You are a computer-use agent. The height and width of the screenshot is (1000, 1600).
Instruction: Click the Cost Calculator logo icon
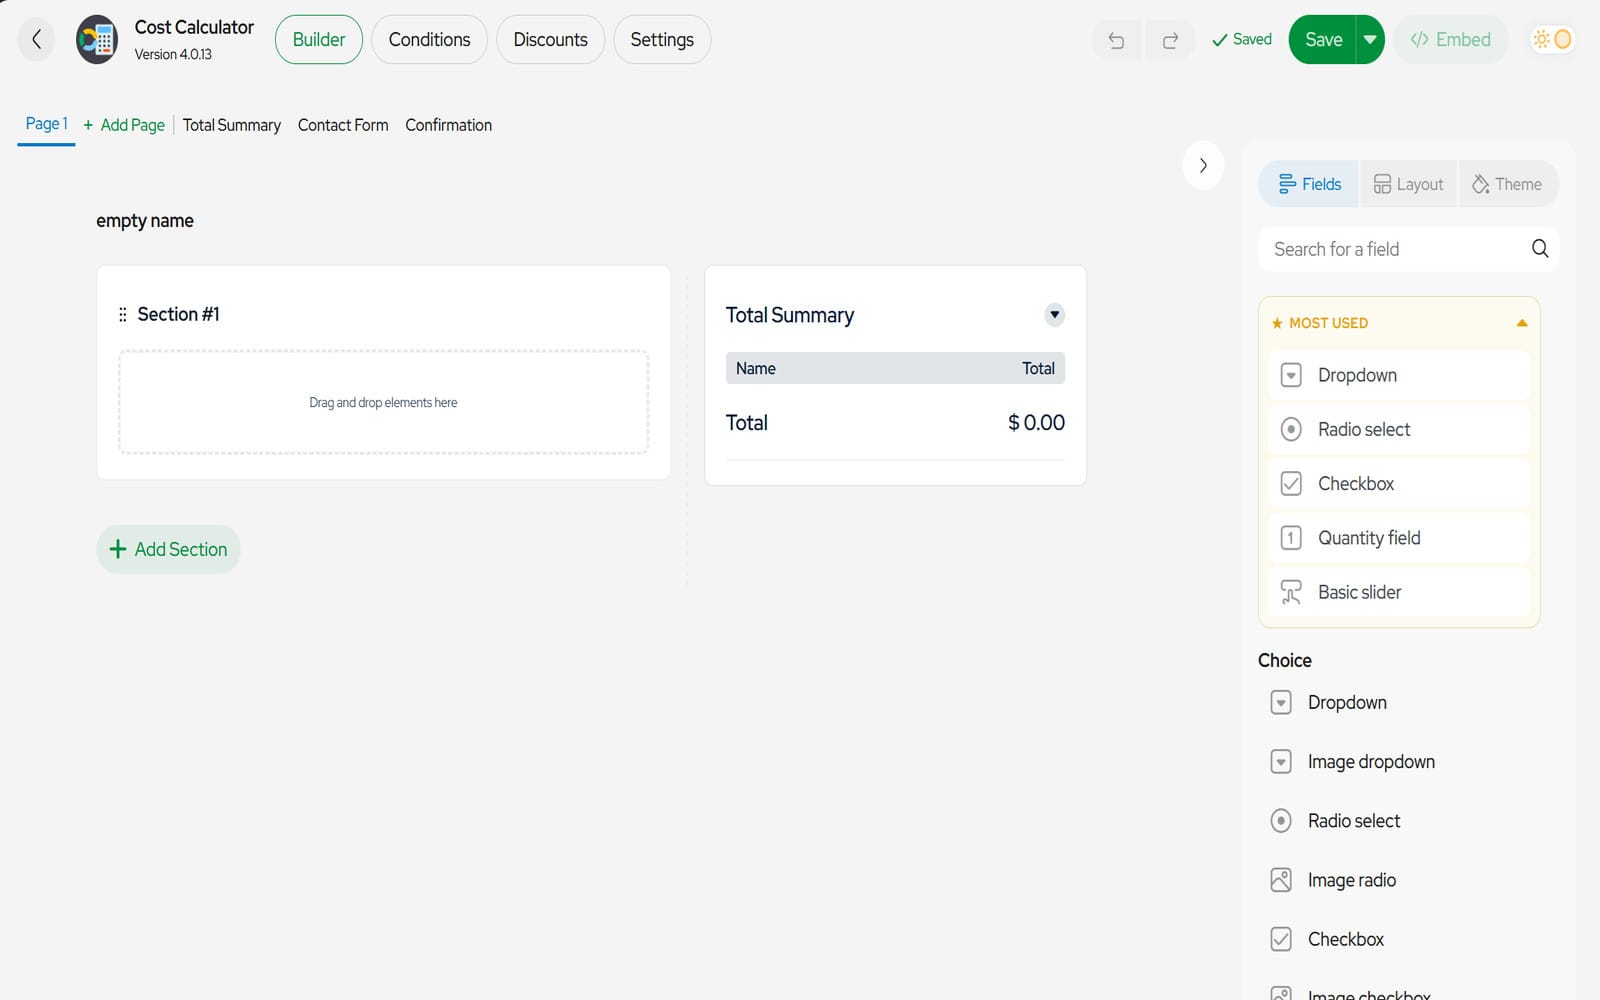(97, 40)
